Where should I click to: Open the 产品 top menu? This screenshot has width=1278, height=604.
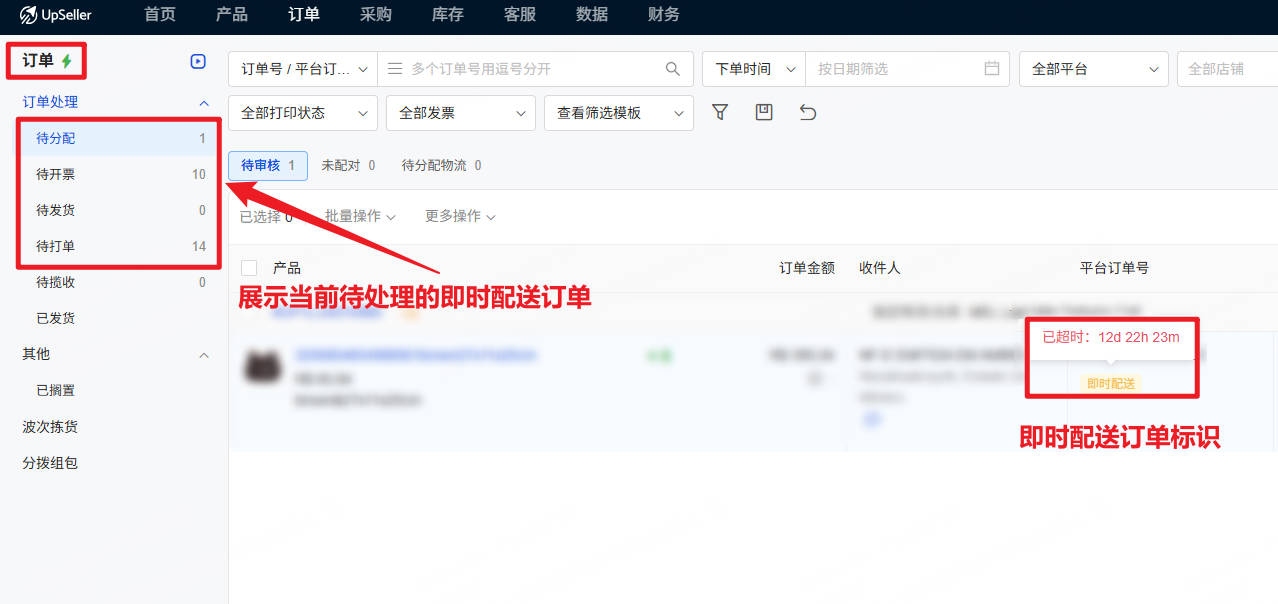231,15
